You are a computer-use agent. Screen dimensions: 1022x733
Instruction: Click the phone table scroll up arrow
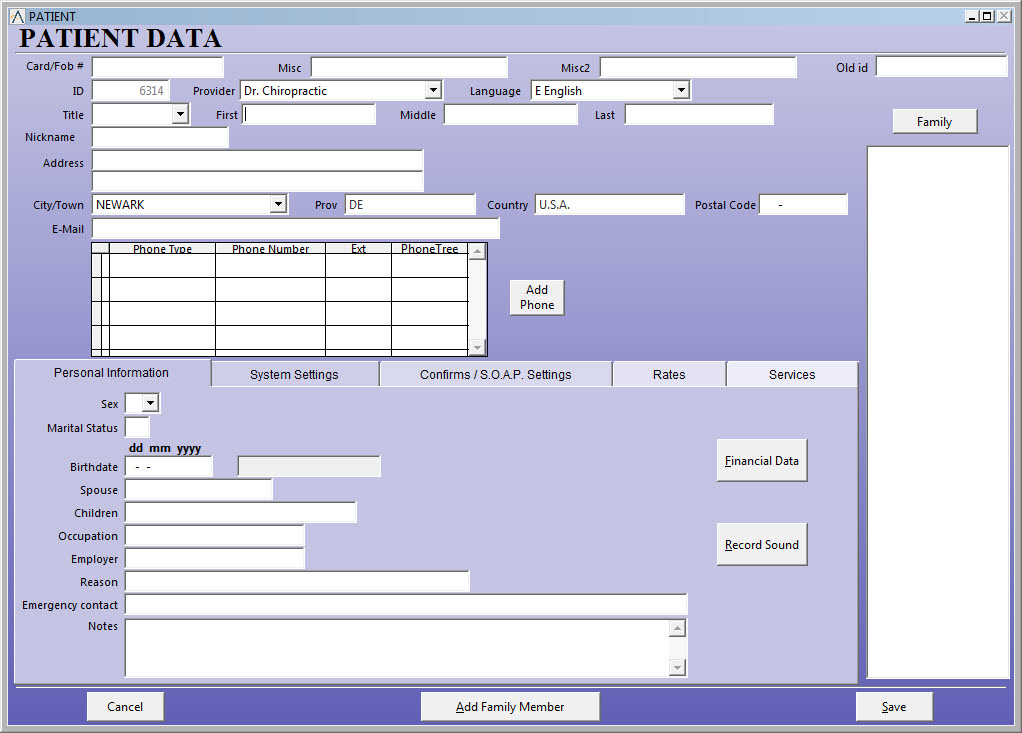click(478, 252)
